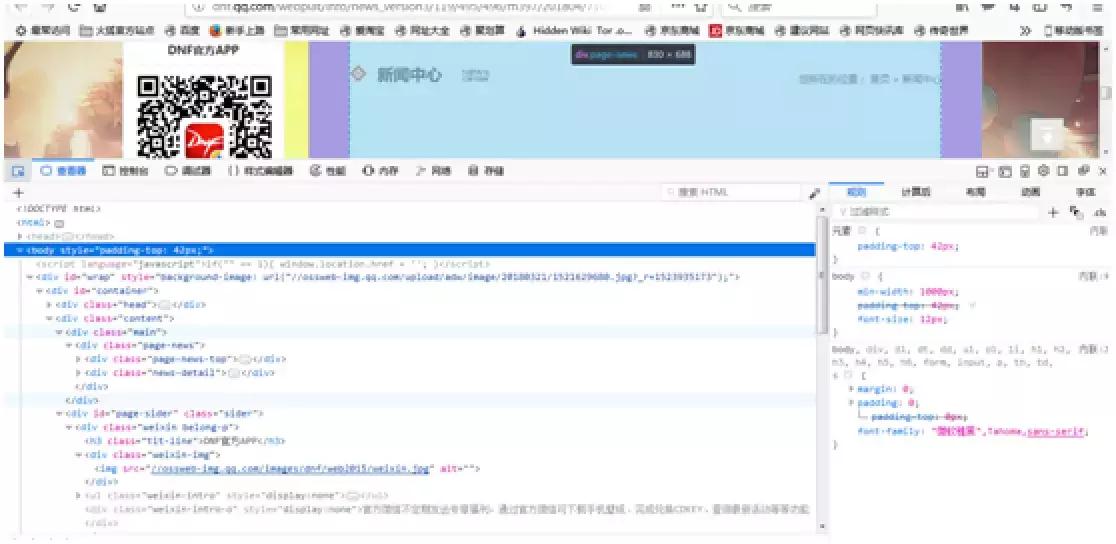Click the scroll-to-top button on the page

pyautogui.click(x=1047, y=134)
